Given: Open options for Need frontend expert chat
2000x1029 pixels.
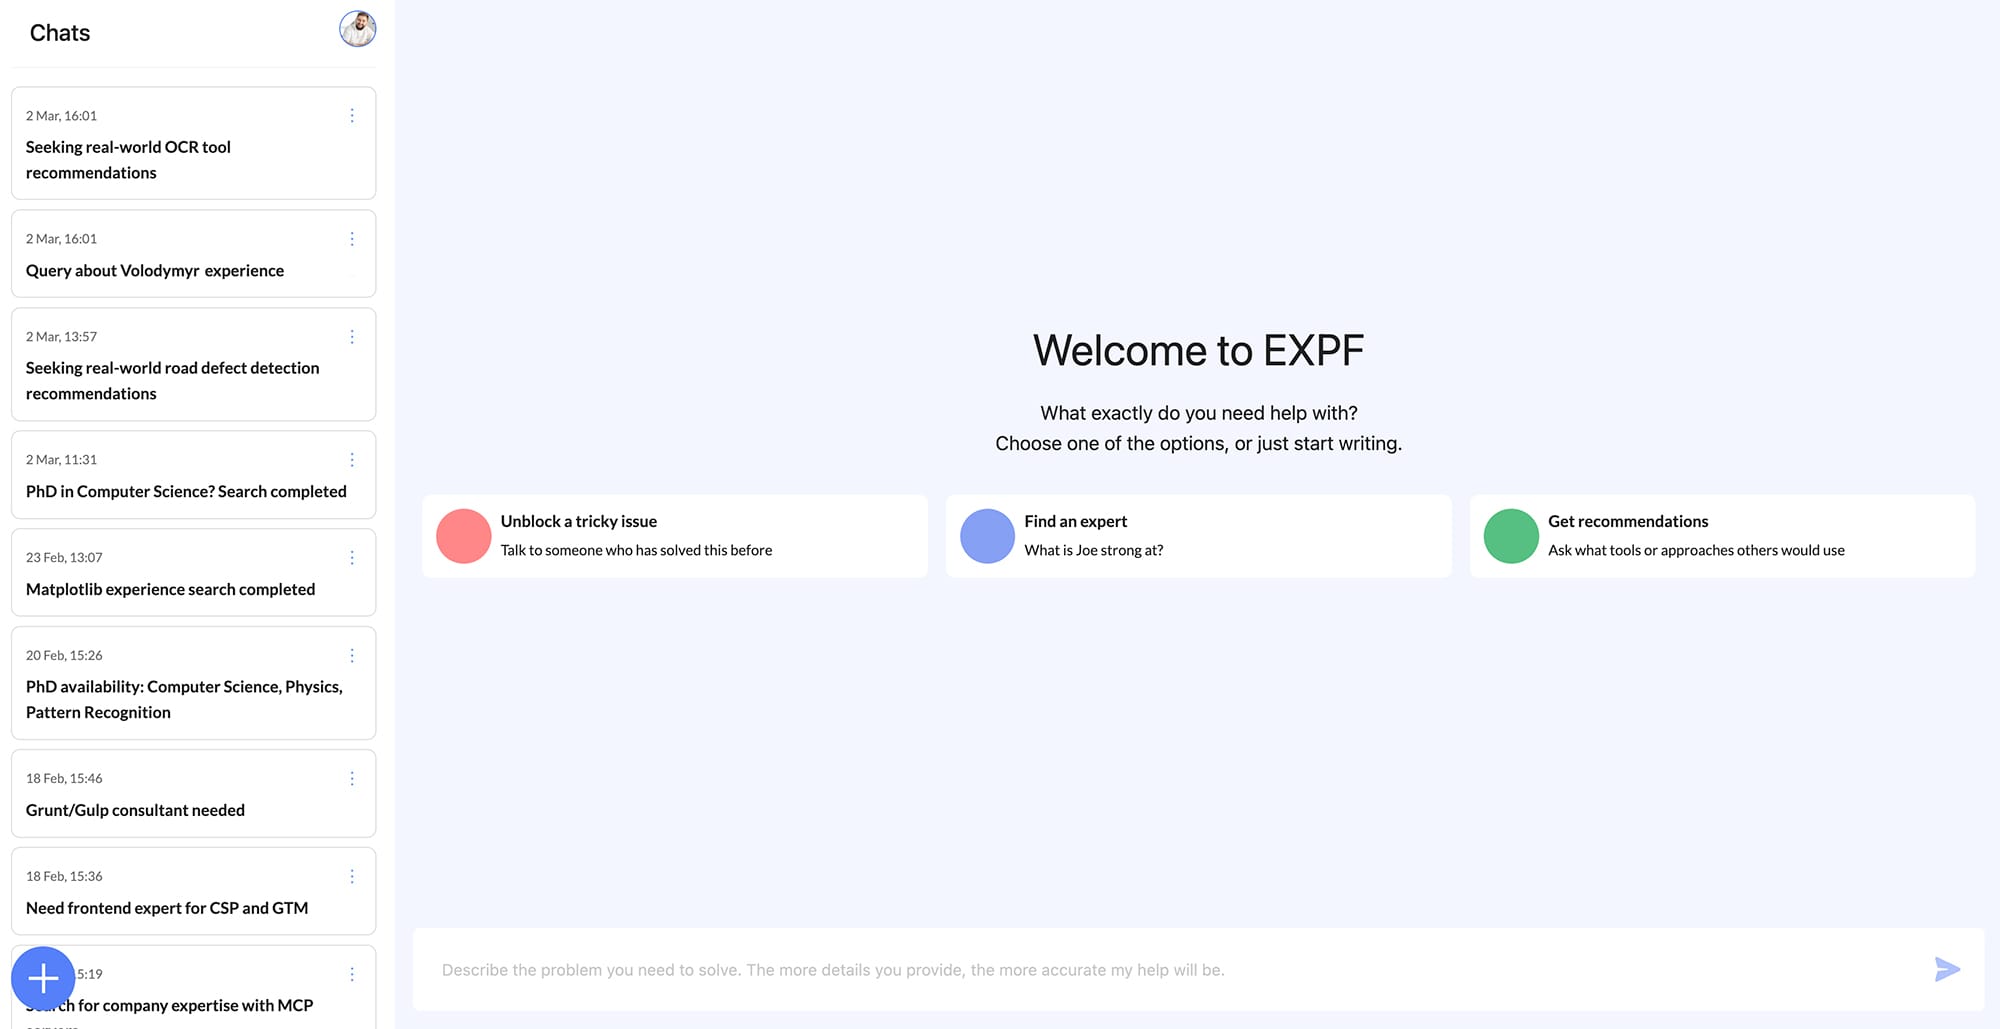Looking at the screenshot, I should [352, 876].
